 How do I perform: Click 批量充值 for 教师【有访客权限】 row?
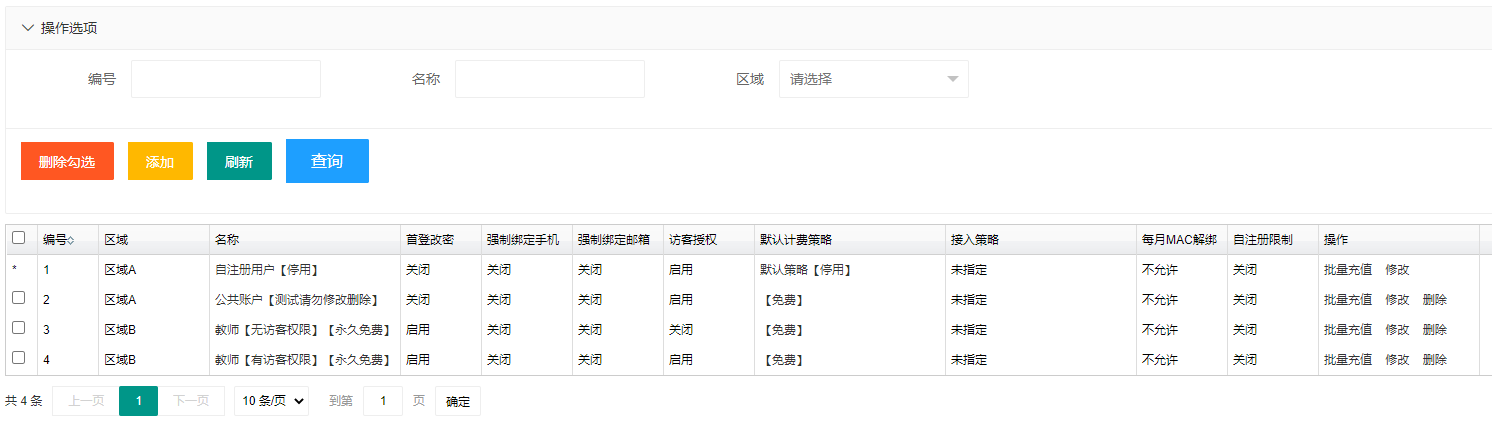tap(1348, 360)
